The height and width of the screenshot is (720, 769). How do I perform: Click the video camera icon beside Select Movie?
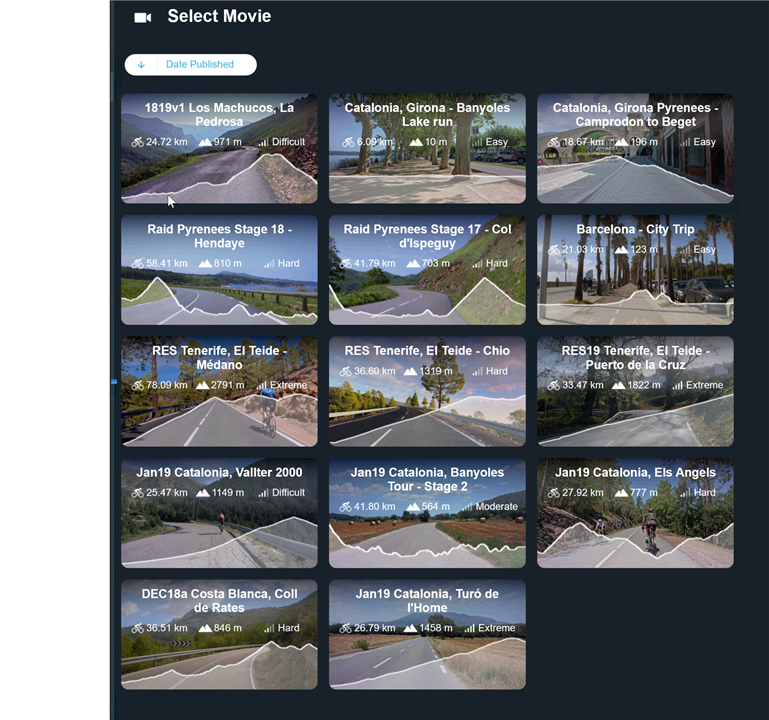(143, 18)
